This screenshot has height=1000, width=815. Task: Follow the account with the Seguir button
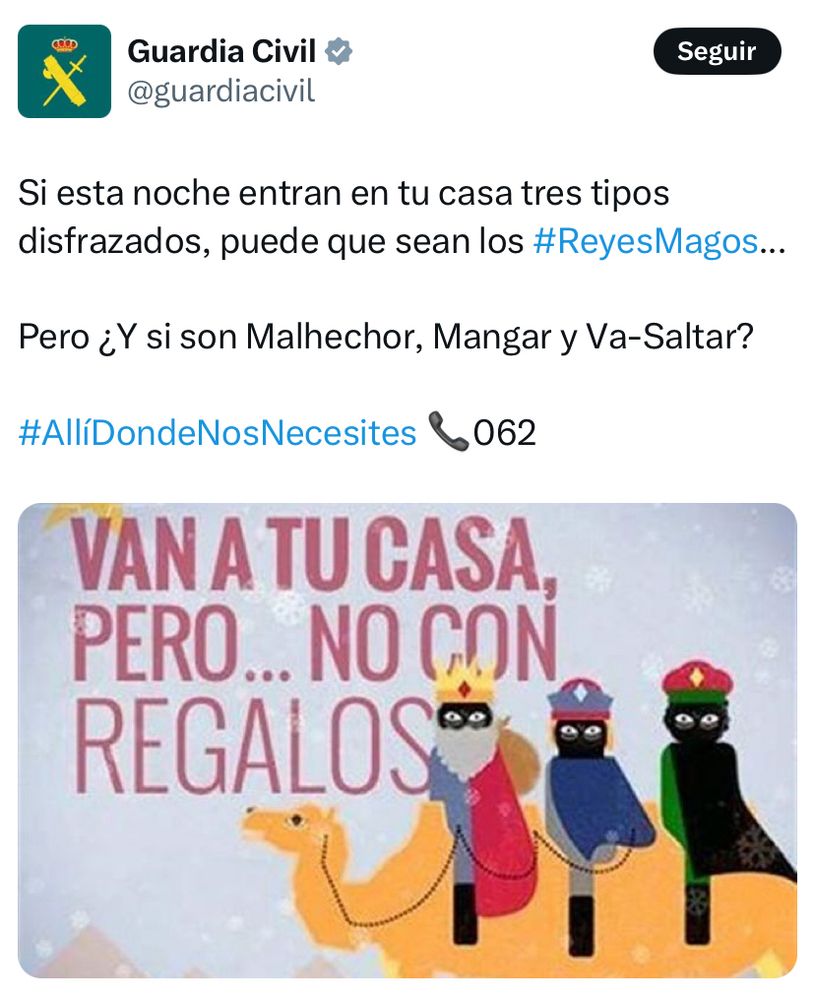pyautogui.click(x=717, y=51)
